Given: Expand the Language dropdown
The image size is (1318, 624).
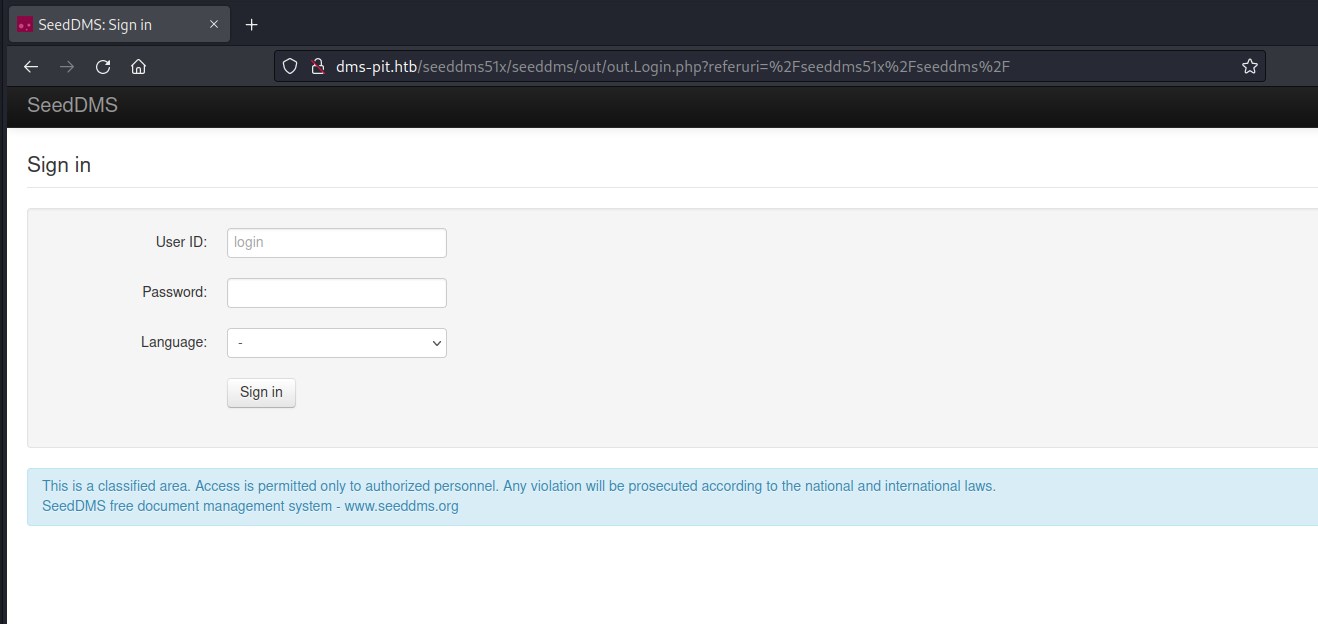Looking at the screenshot, I should pyautogui.click(x=336, y=343).
